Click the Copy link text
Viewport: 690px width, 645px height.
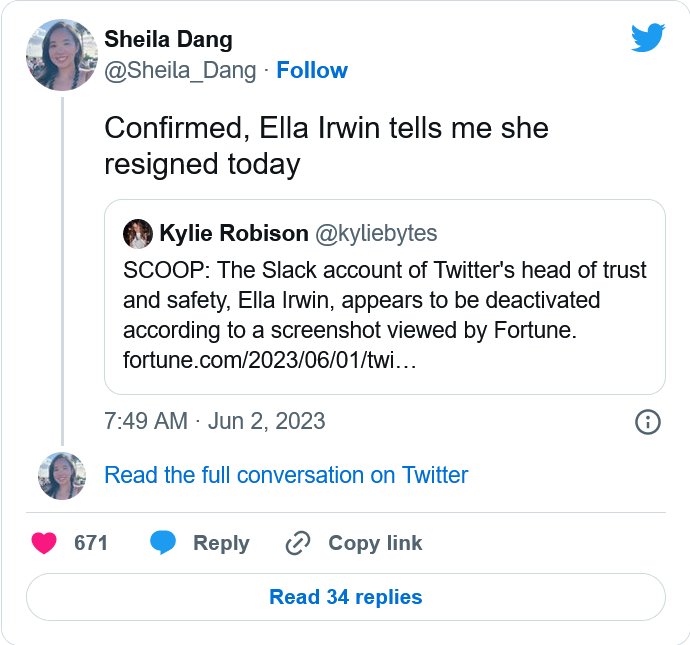375,543
